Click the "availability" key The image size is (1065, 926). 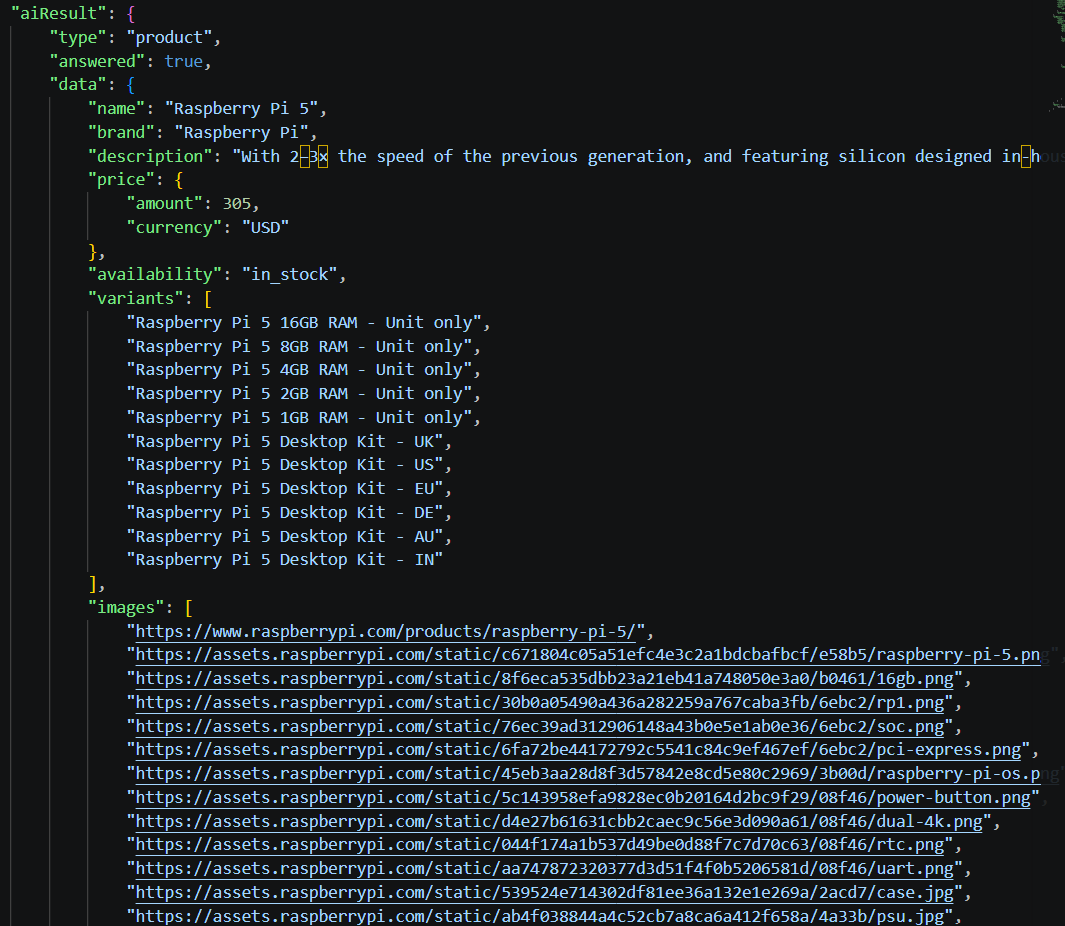155,274
